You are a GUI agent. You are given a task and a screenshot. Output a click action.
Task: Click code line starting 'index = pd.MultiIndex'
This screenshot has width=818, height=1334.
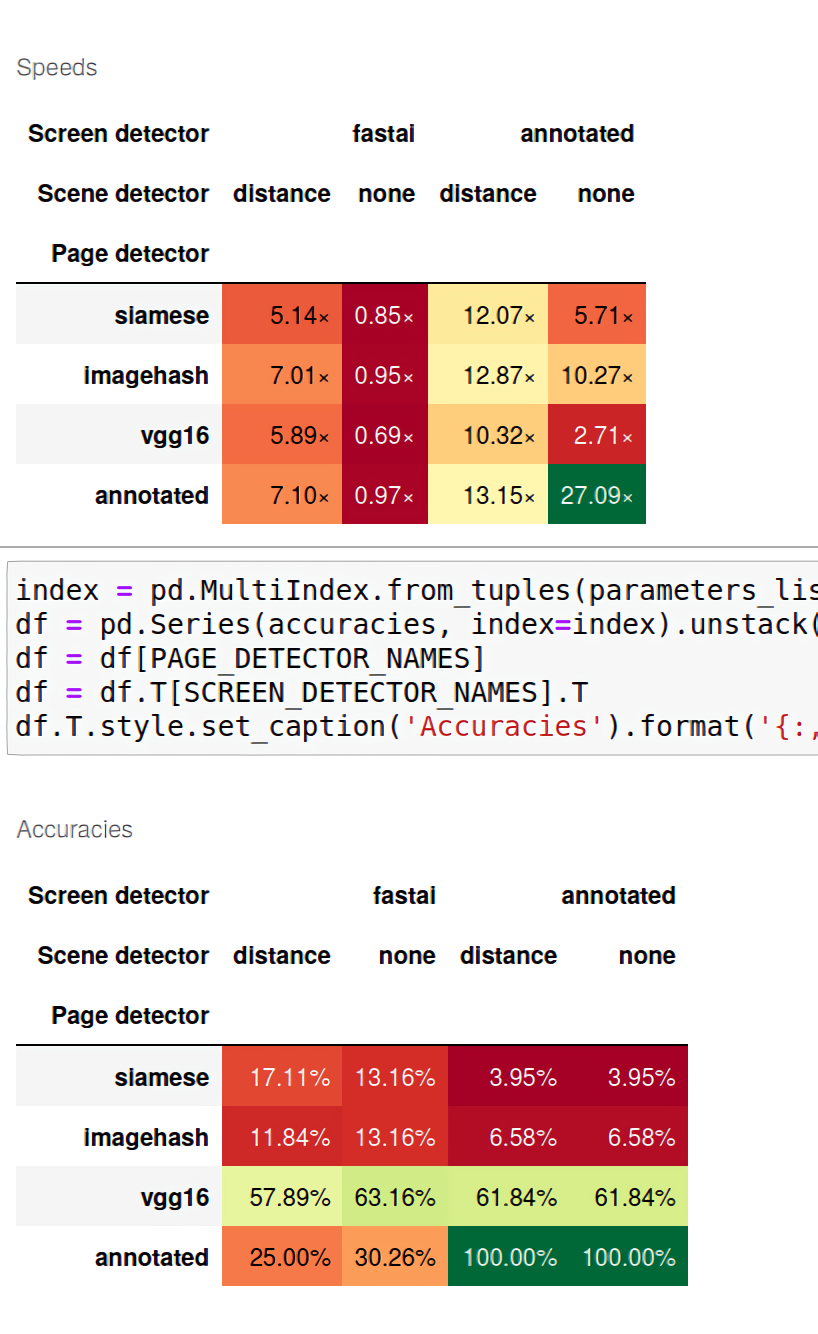click(x=417, y=590)
